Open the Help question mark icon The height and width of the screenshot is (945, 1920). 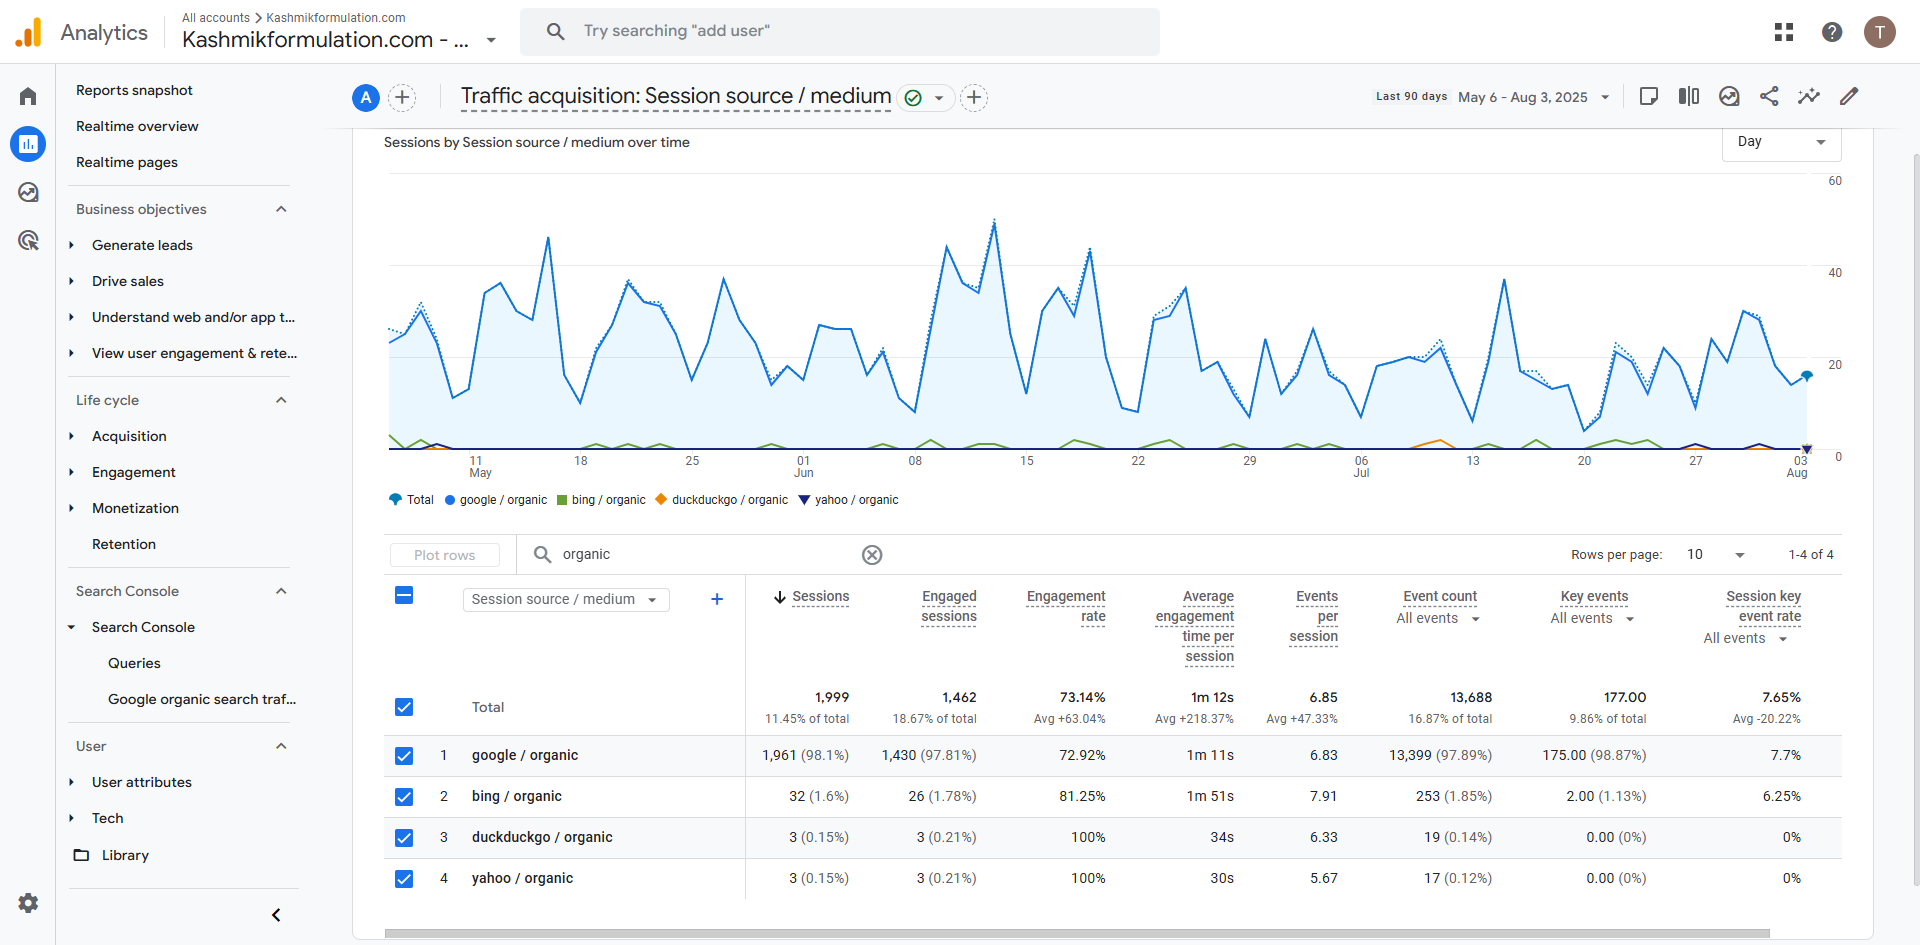[x=1832, y=32]
